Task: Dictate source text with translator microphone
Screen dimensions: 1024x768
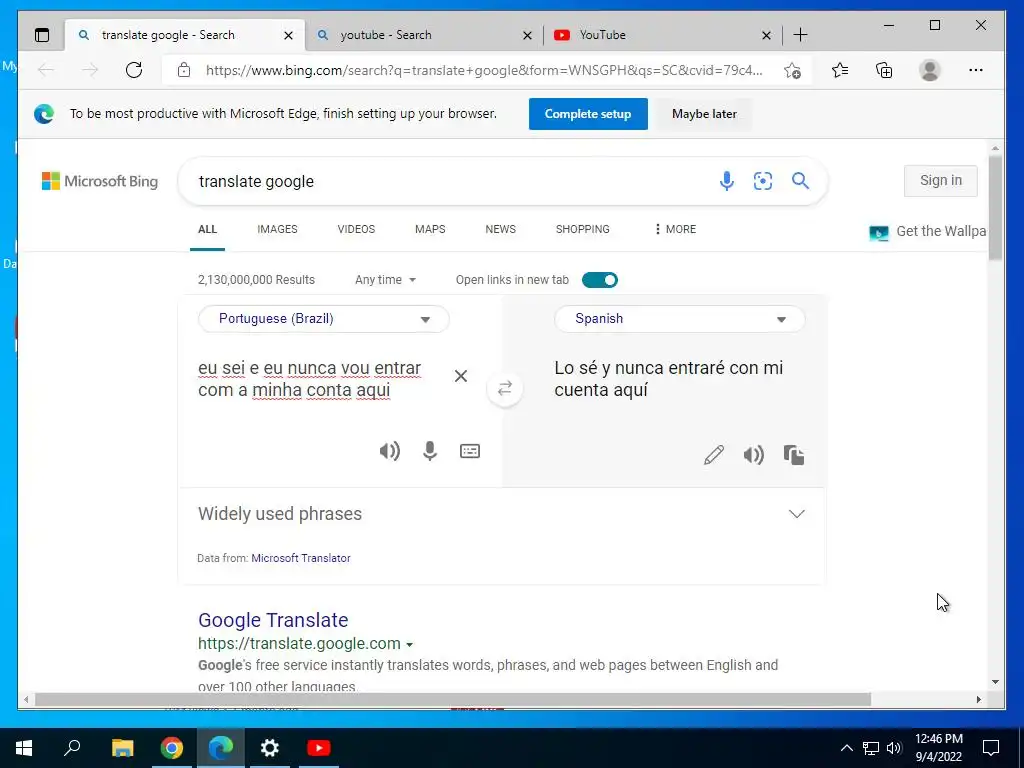Action: pyautogui.click(x=430, y=451)
